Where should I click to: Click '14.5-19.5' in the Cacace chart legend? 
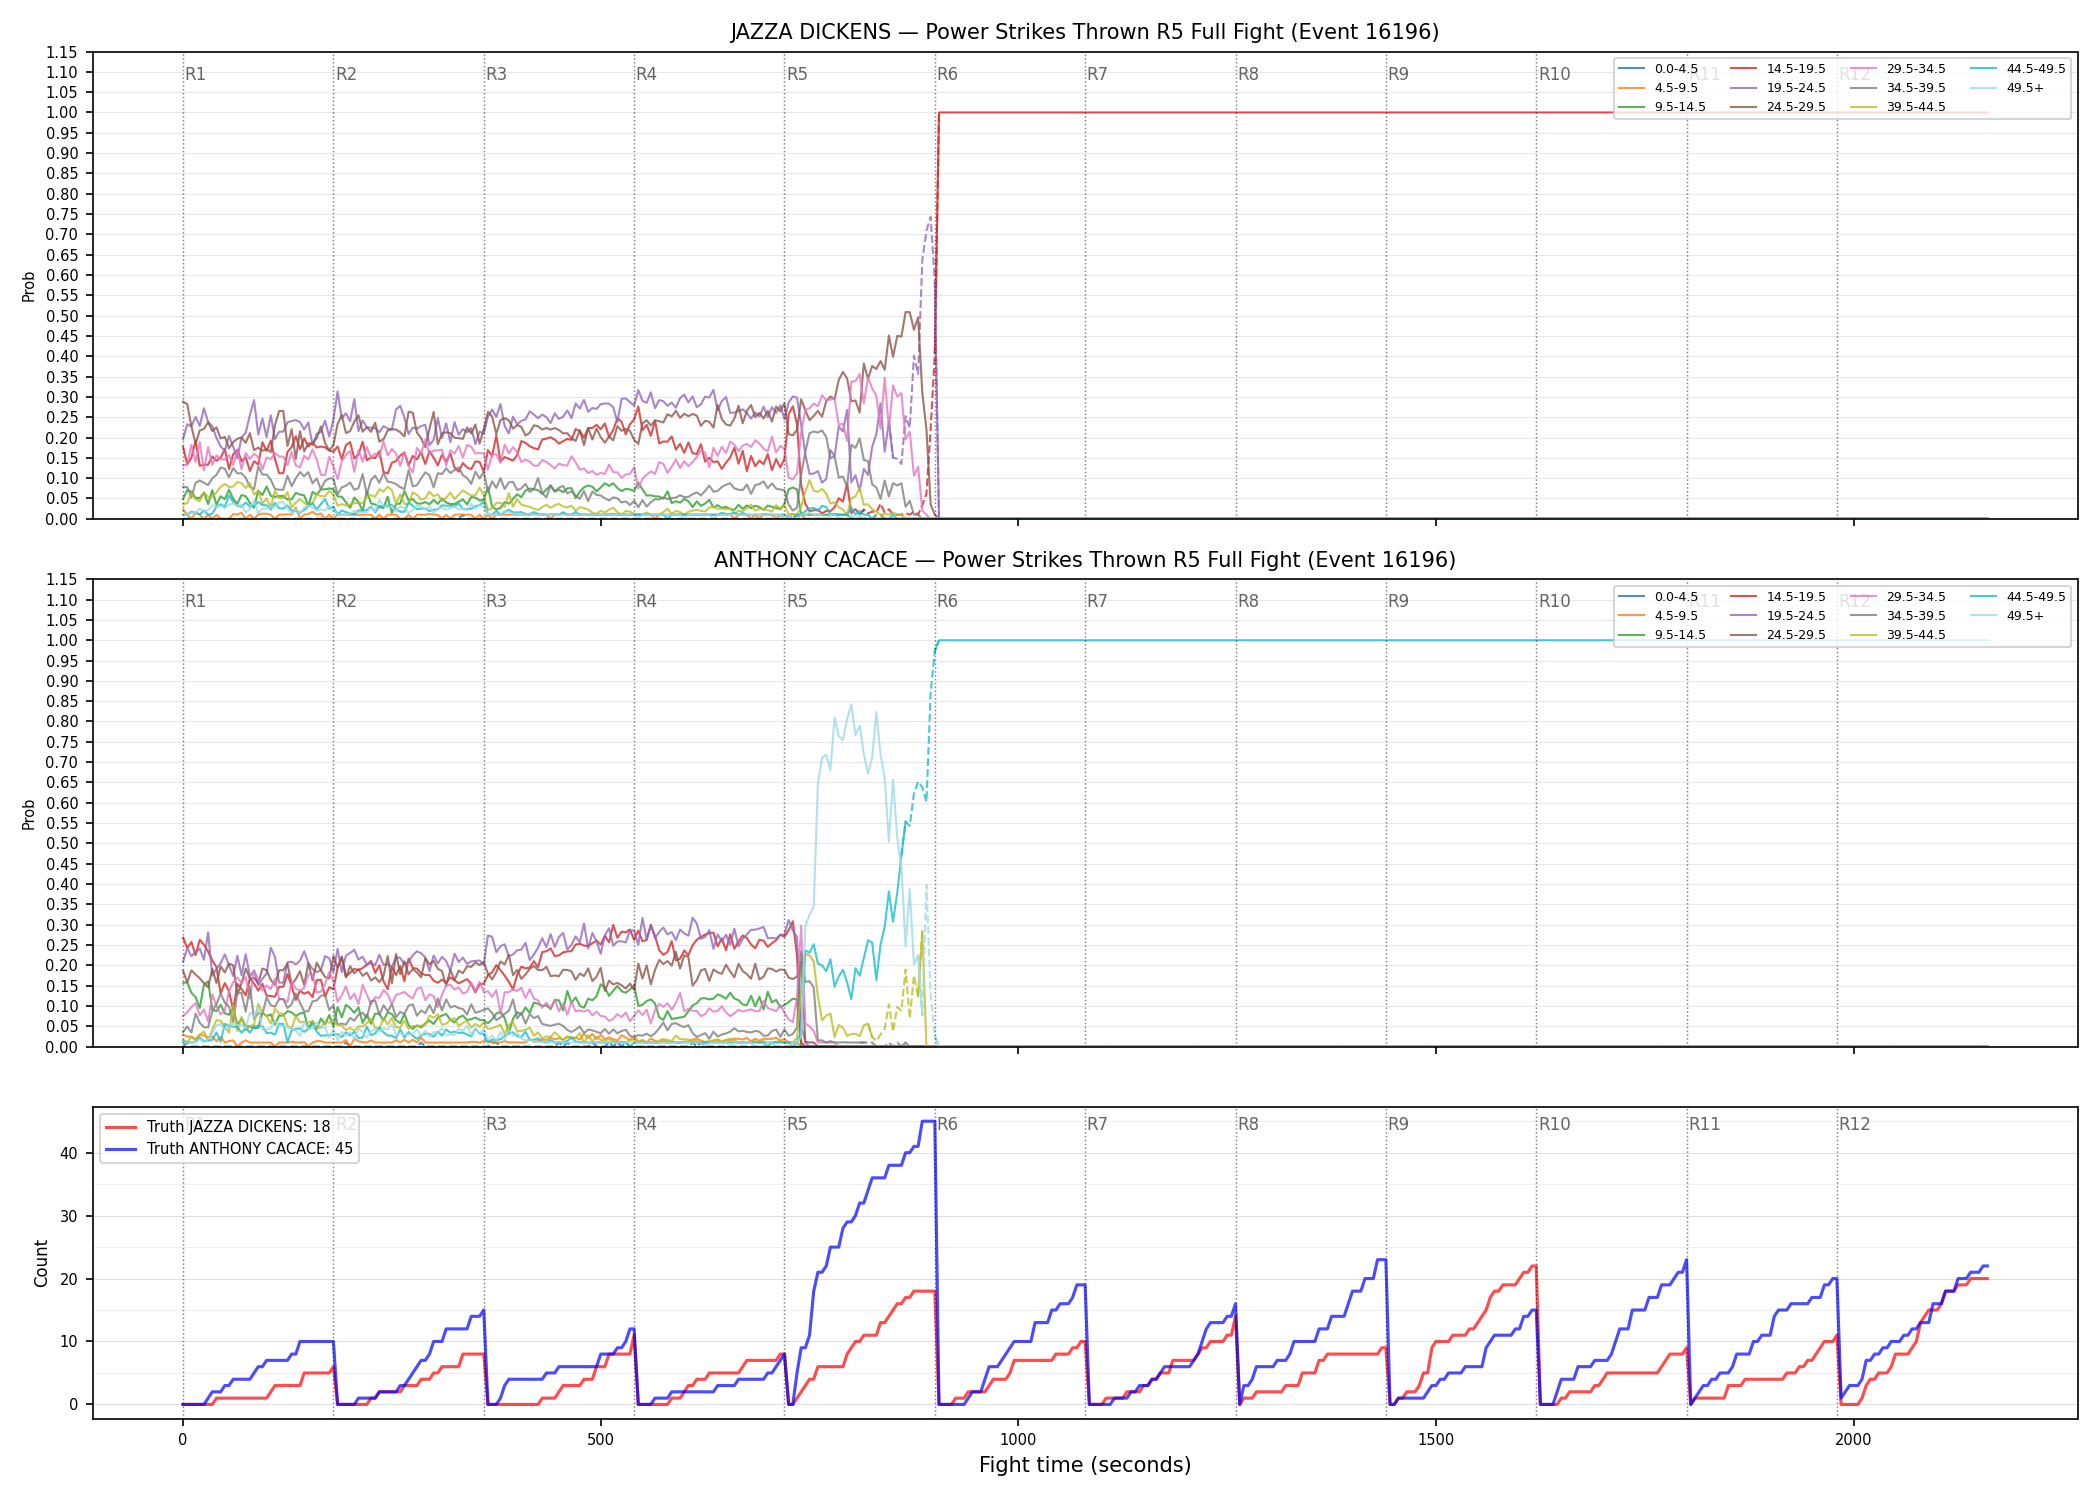click(1796, 597)
